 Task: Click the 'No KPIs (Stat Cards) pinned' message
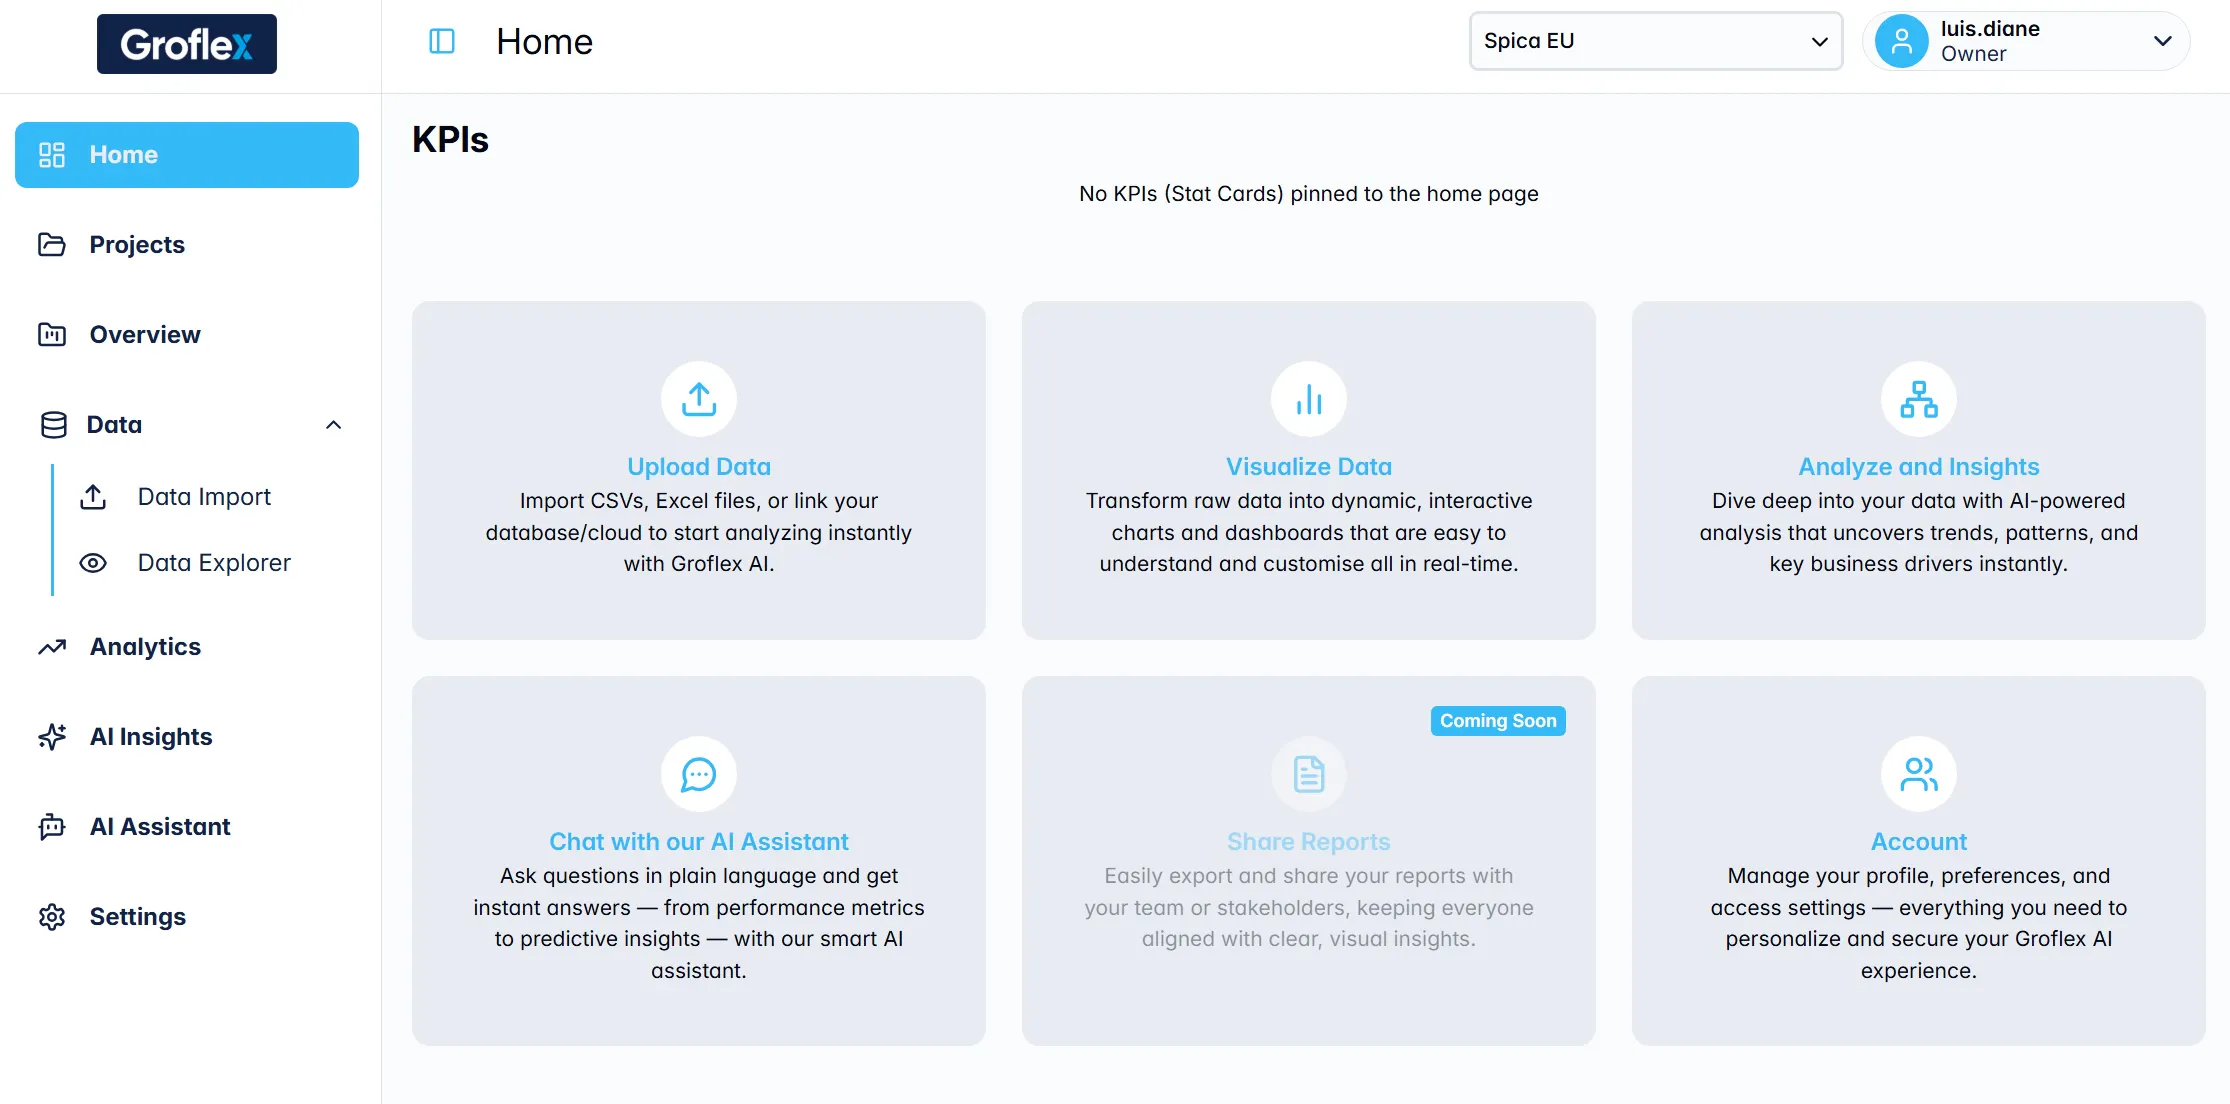click(1309, 194)
